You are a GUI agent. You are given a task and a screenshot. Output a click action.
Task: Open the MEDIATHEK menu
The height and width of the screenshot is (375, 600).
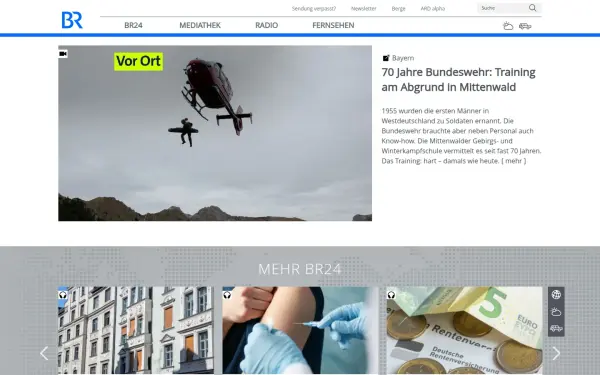pos(200,25)
